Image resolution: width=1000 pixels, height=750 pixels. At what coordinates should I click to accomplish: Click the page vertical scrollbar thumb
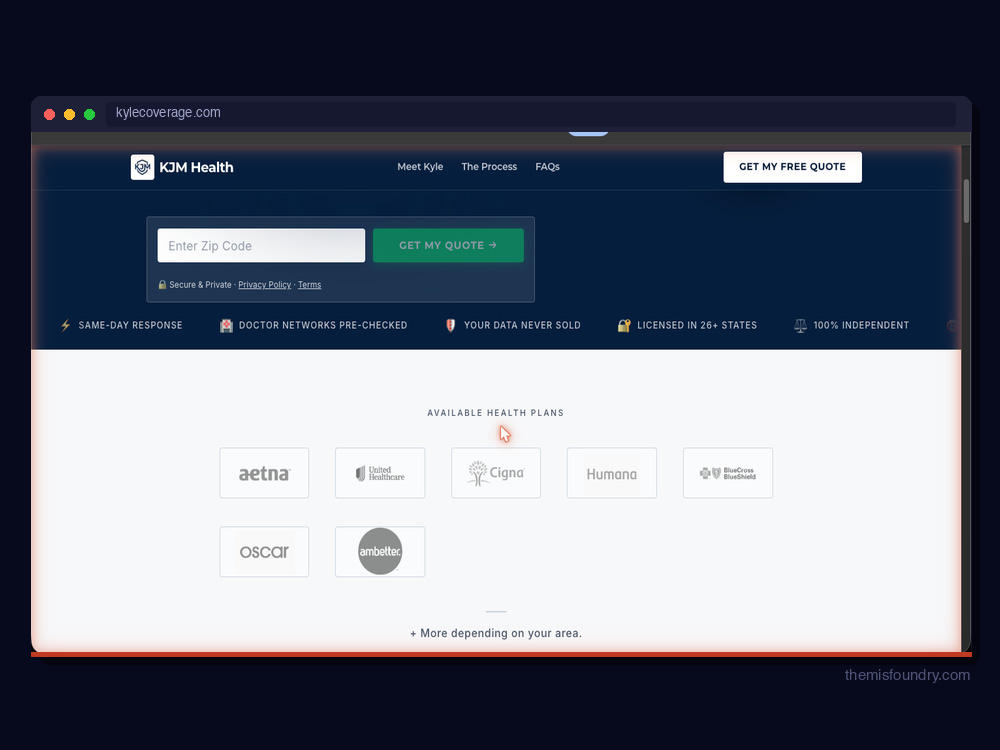[966, 201]
